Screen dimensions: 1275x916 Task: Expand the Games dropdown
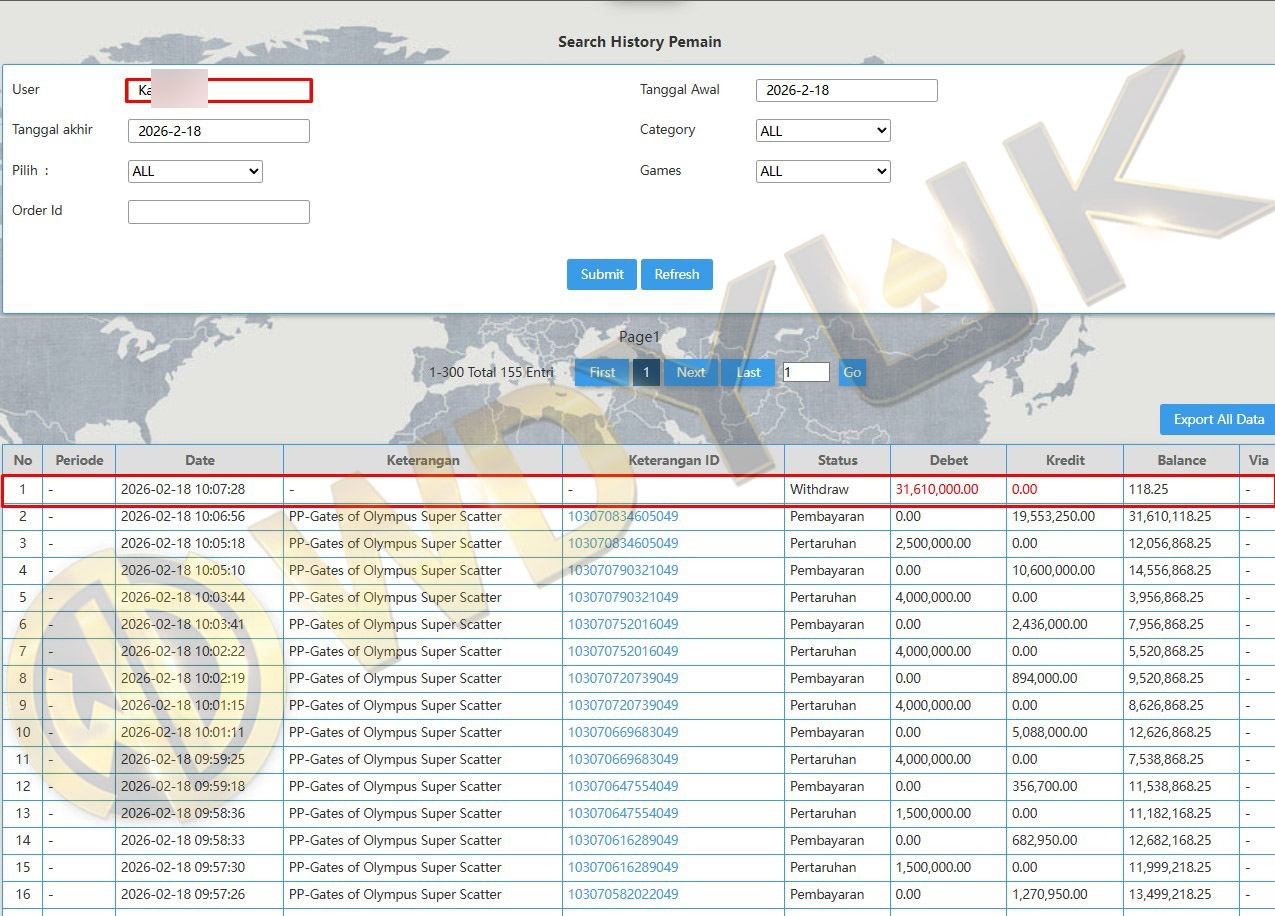pos(823,171)
